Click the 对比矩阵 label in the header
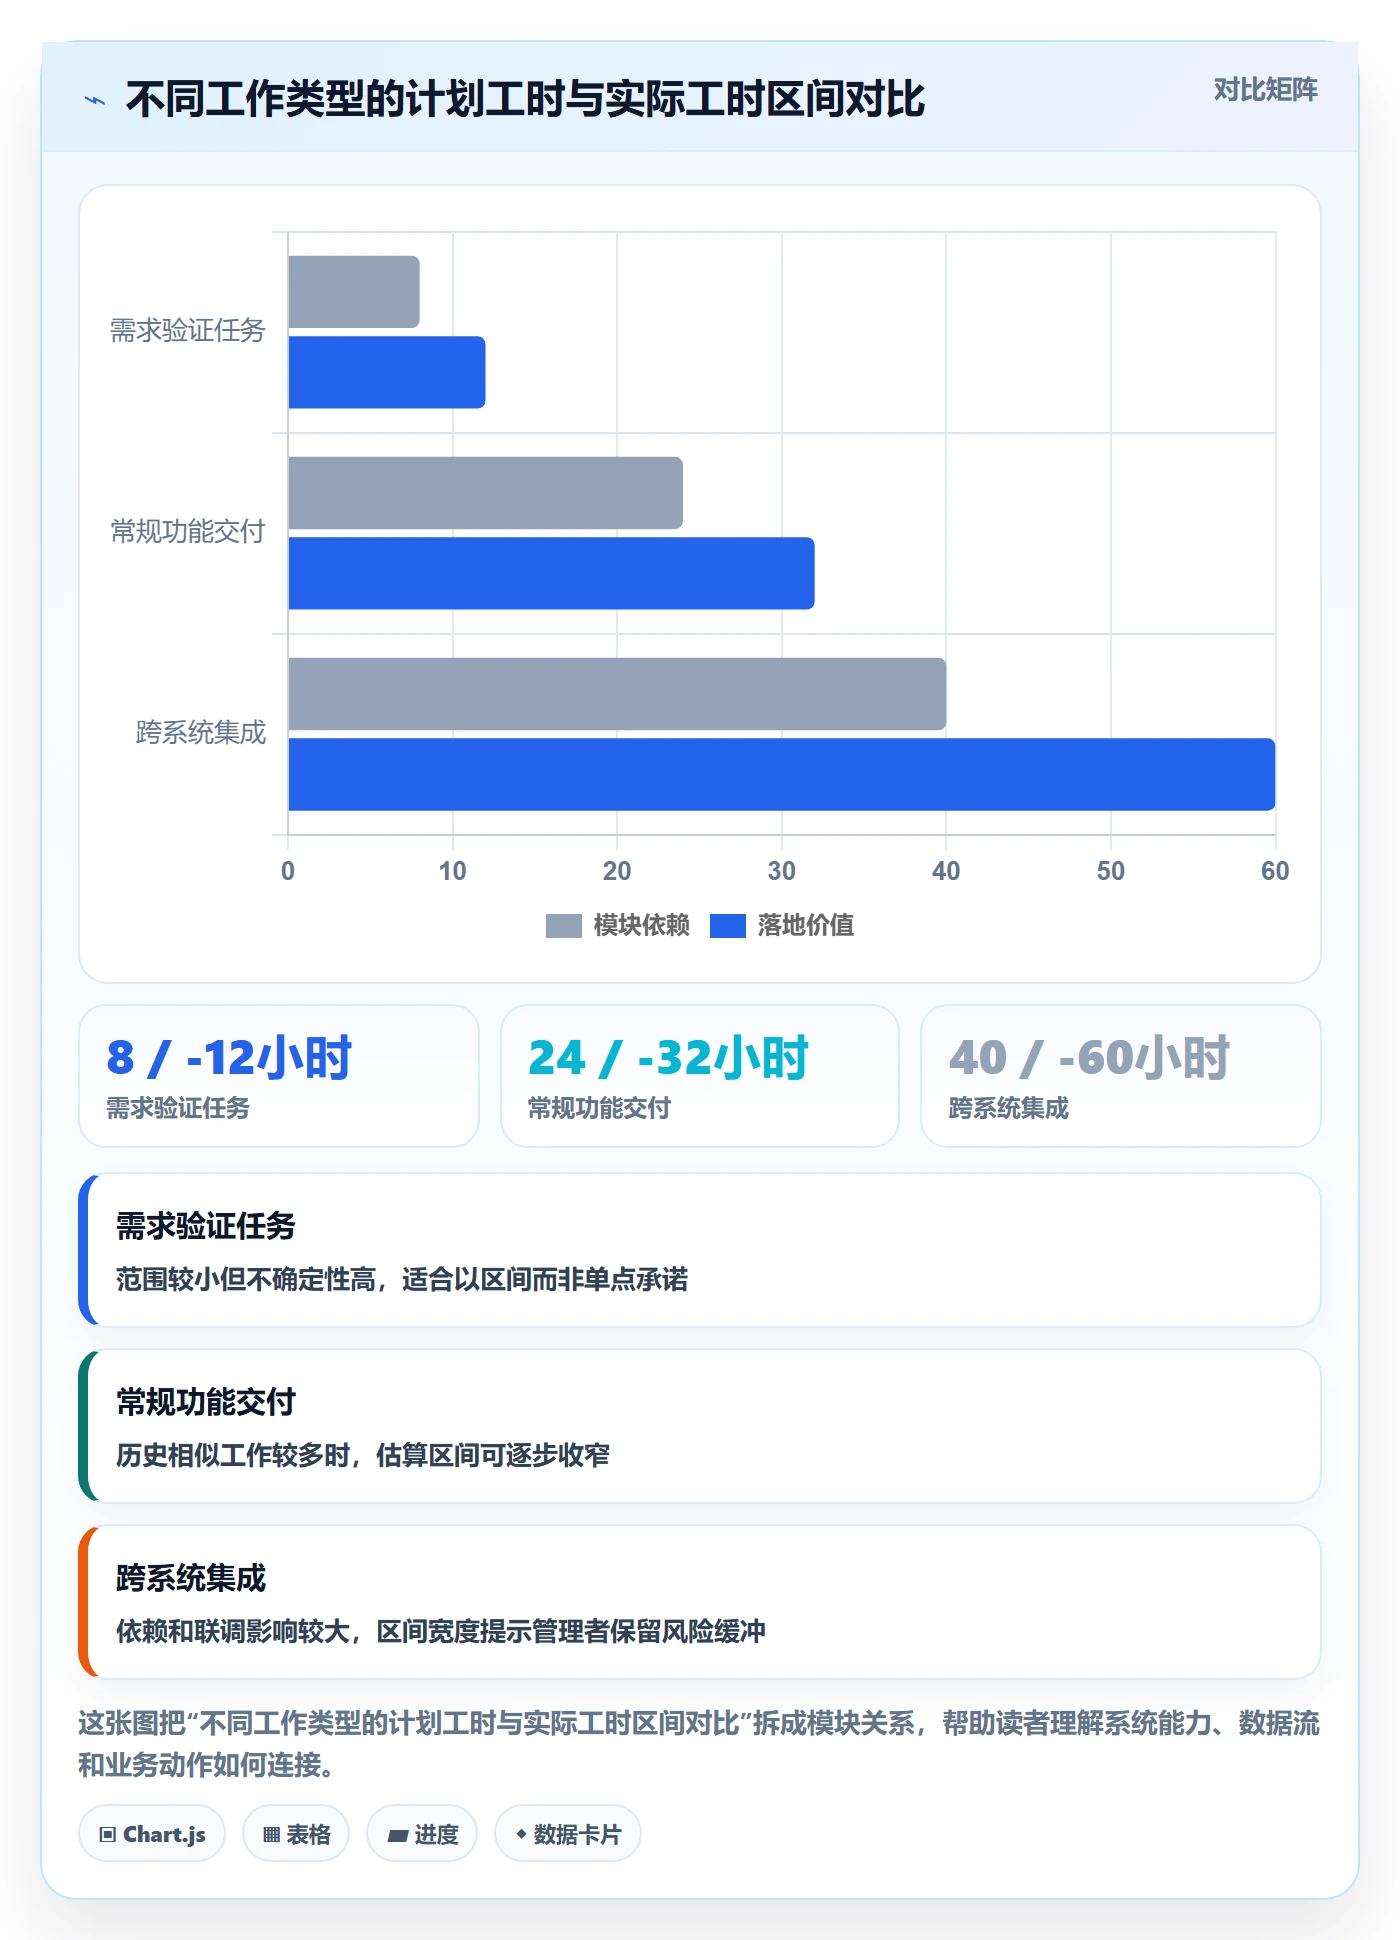Viewport: 1400px width, 1940px height. pos(1265,90)
